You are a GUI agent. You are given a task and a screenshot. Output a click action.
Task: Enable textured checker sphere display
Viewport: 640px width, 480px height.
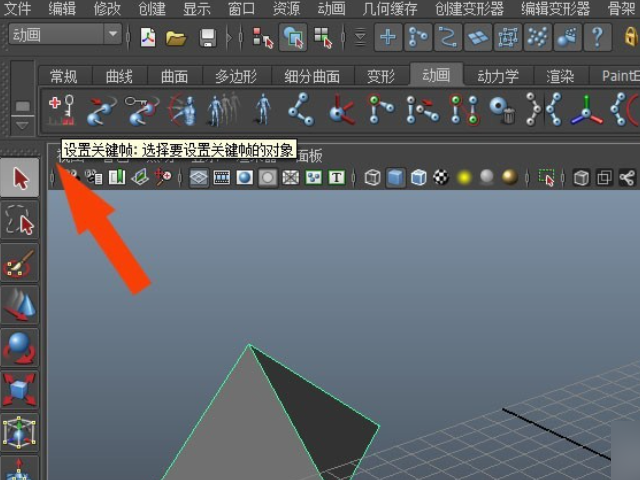click(x=441, y=178)
